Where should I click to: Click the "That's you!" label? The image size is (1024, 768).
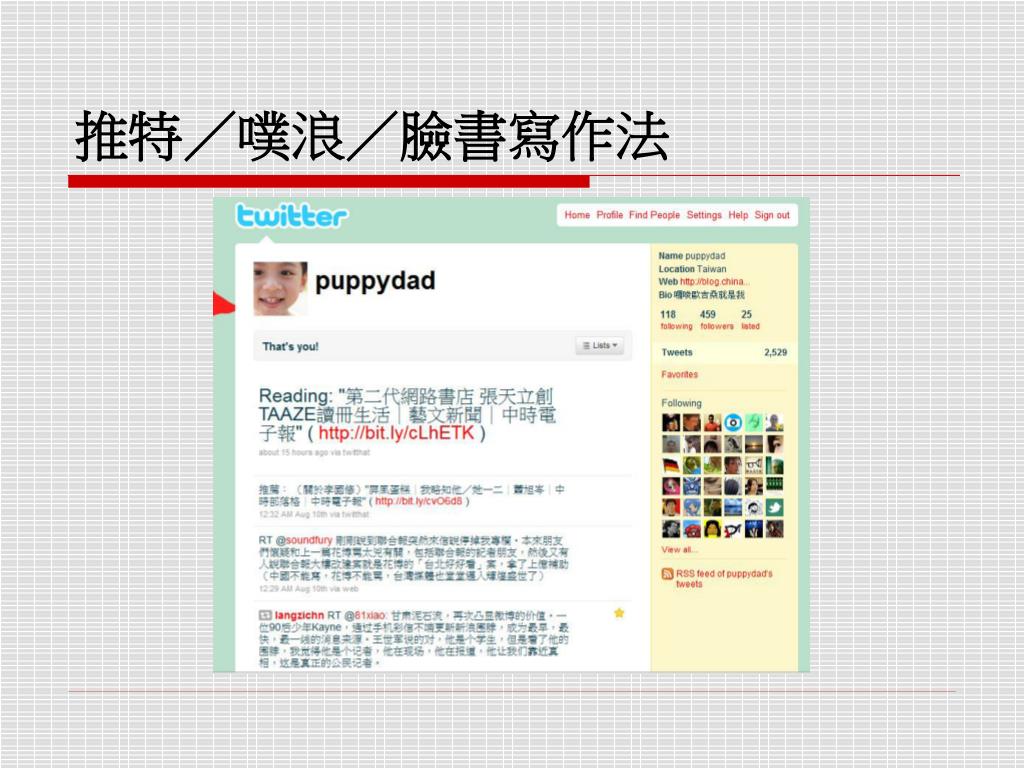[x=290, y=346]
